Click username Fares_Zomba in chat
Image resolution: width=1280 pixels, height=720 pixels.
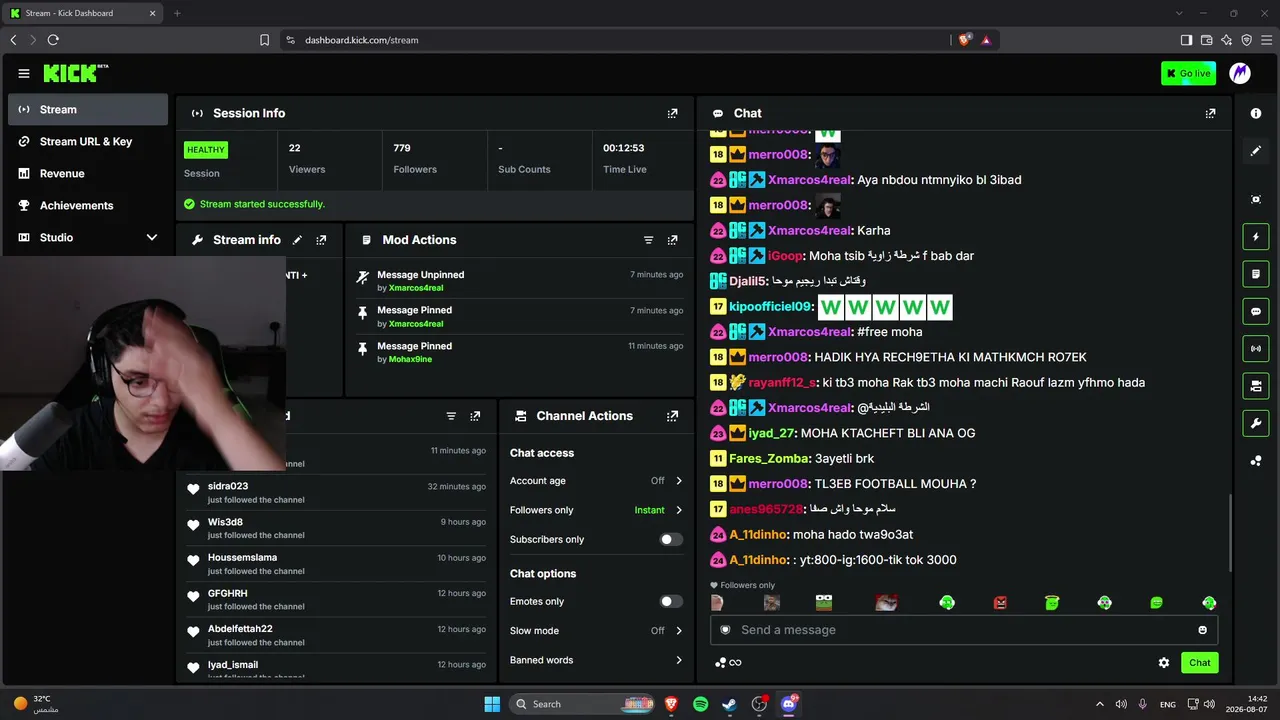click(769, 458)
